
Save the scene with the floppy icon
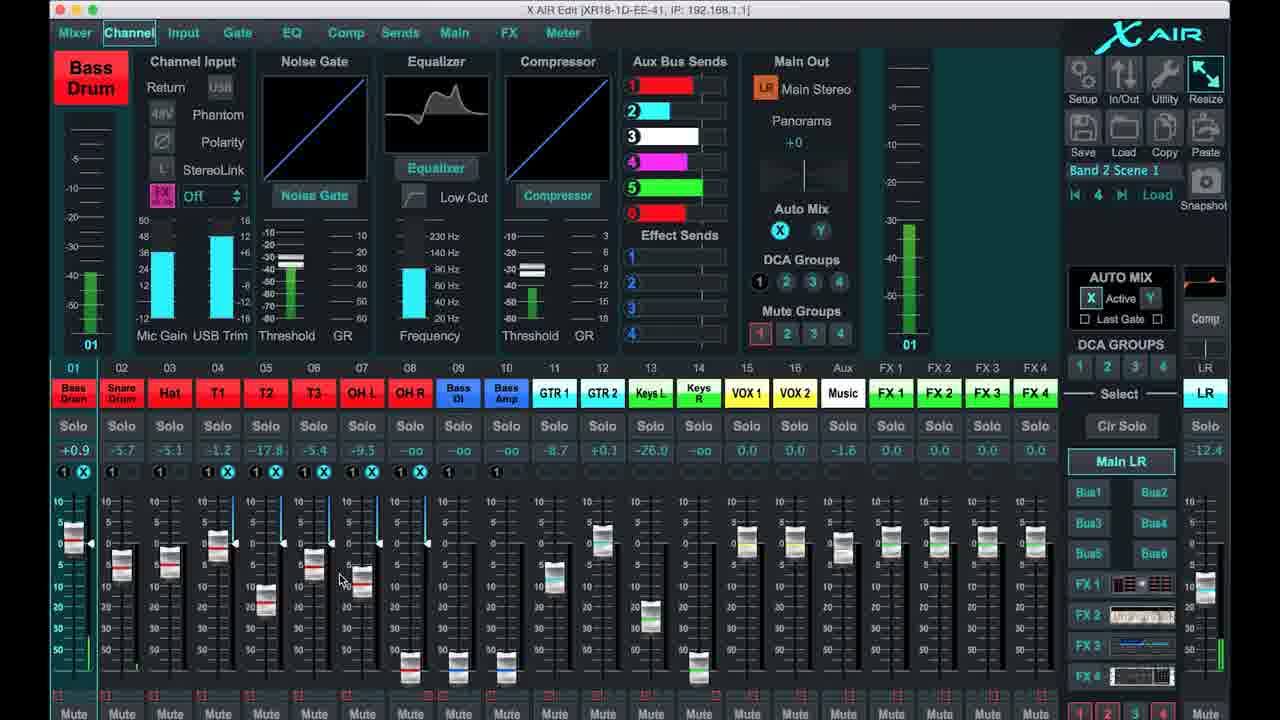point(1083,128)
